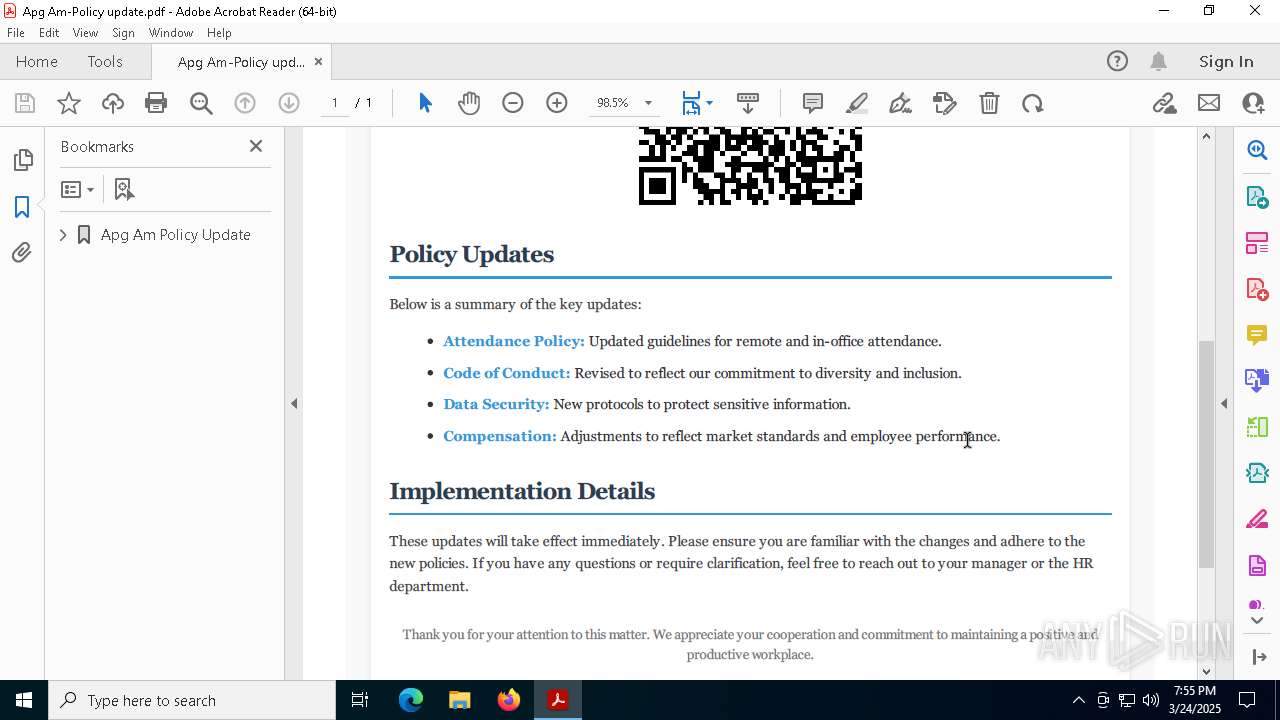Screen dimensions: 1280x720
Task: Open File Explorer from taskbar
Action: 460,700
